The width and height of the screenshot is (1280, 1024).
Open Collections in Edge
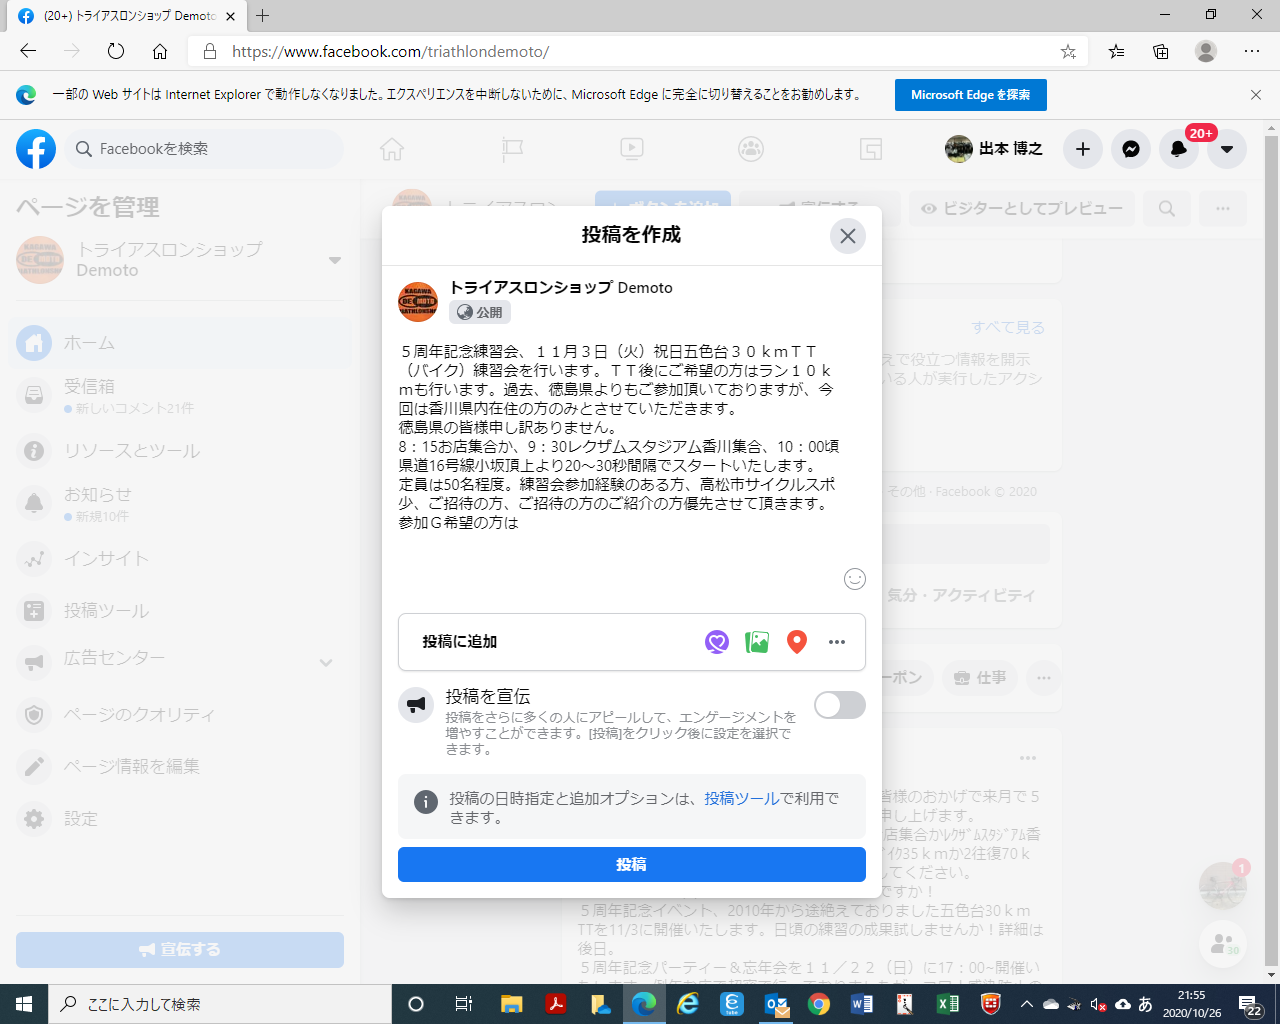(x=1161, y=51)
